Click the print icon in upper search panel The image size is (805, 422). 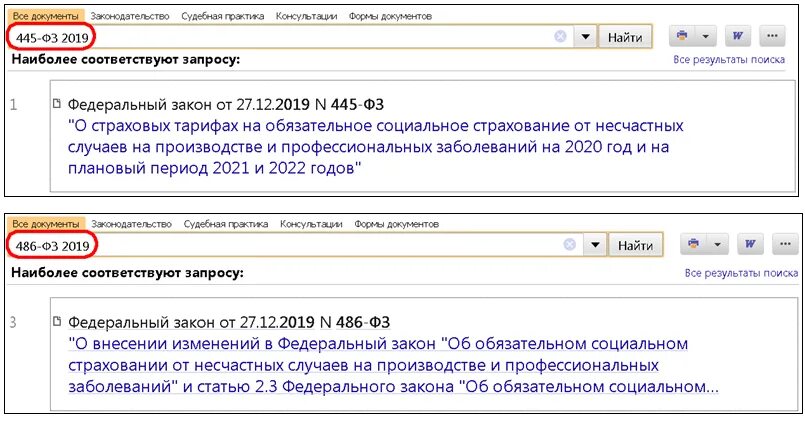682,36
